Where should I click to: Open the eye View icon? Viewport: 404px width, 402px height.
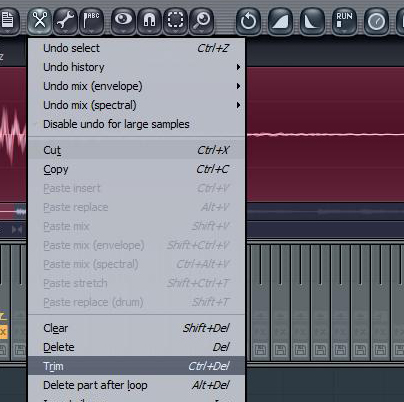(x=123, y=21)
